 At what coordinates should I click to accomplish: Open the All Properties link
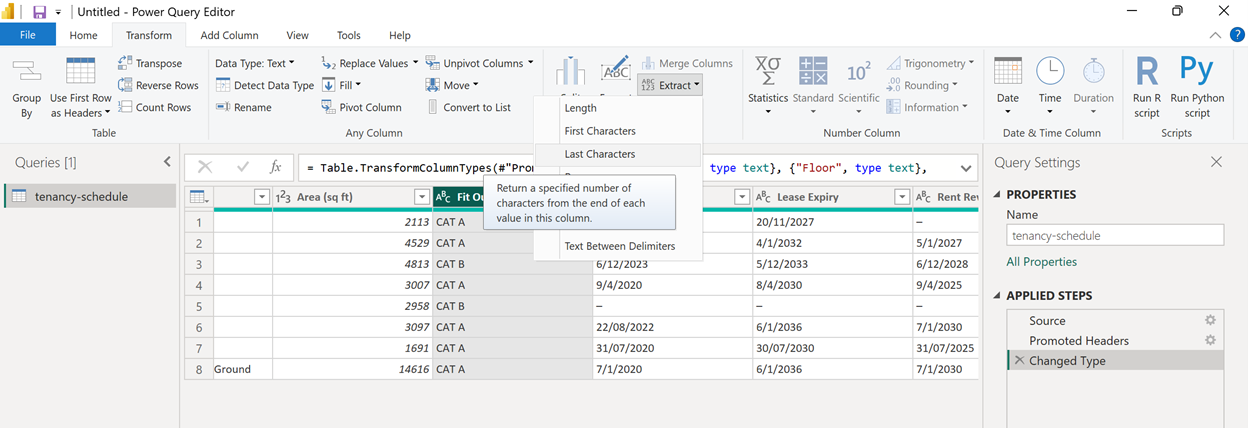pos(1041,262)
